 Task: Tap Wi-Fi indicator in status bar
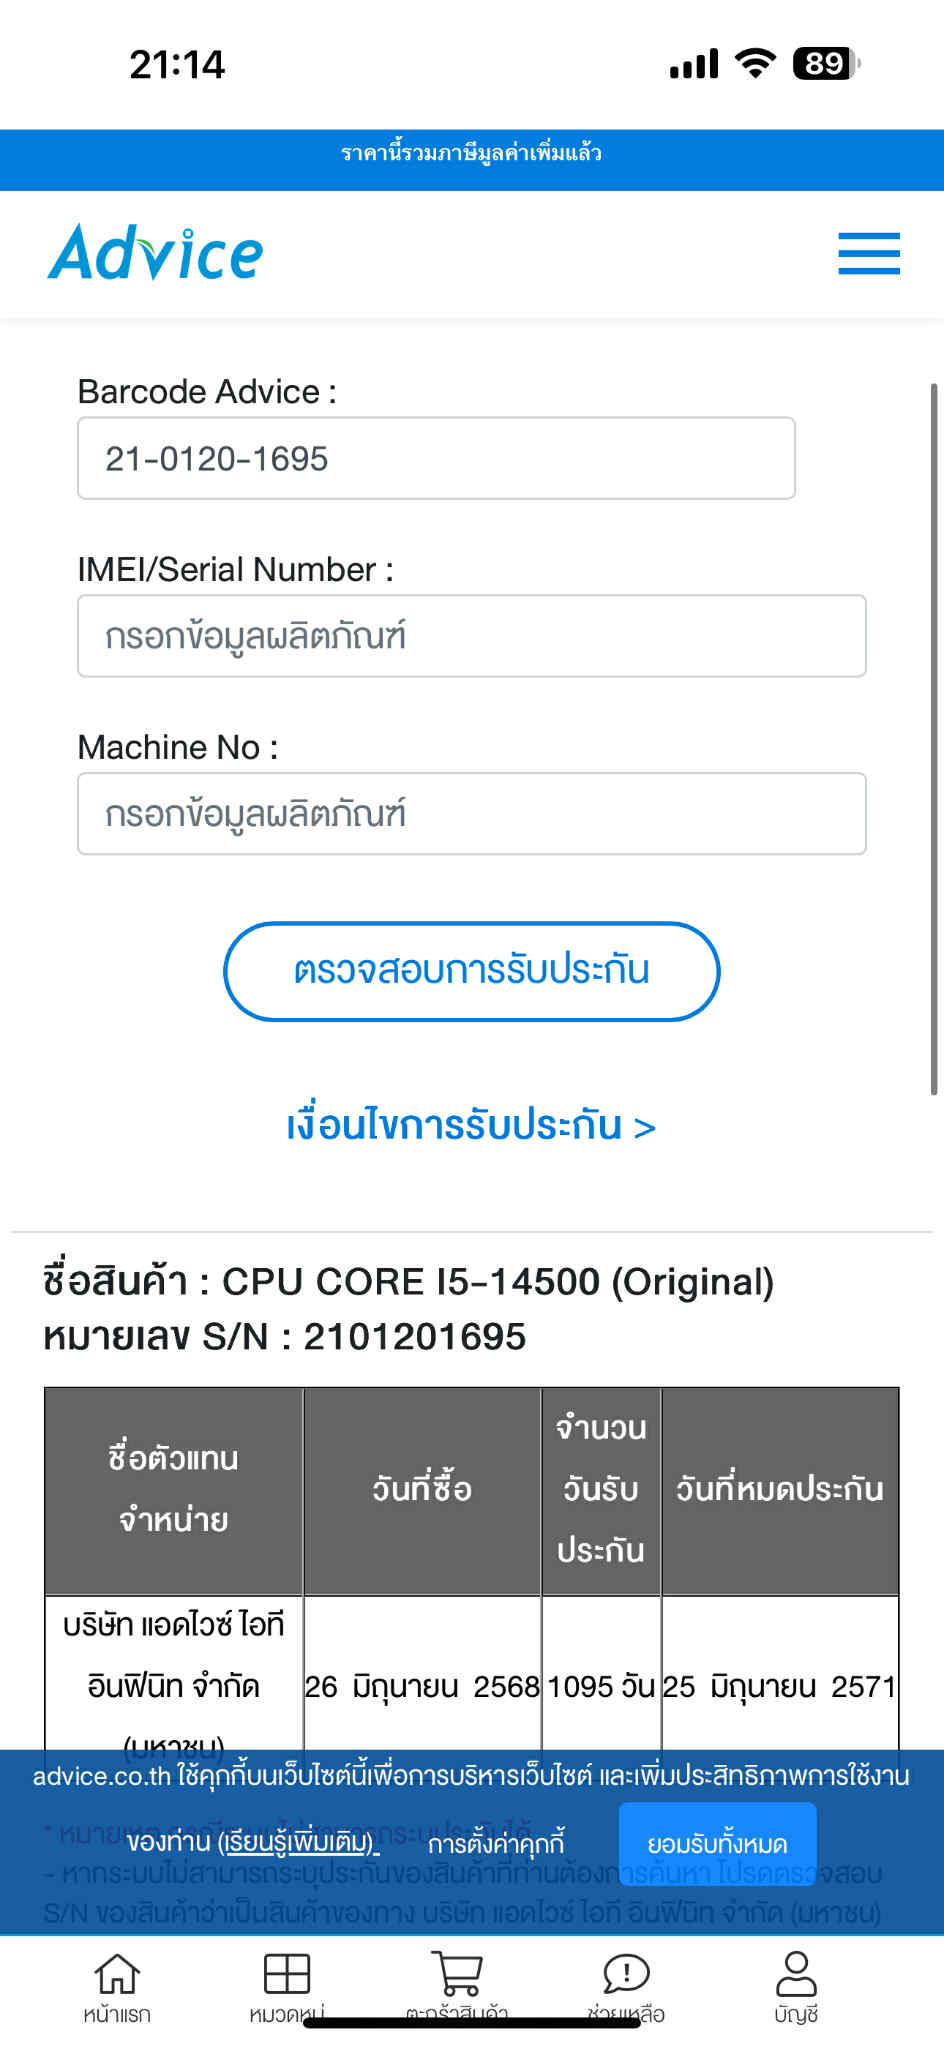tap(755, 64)
